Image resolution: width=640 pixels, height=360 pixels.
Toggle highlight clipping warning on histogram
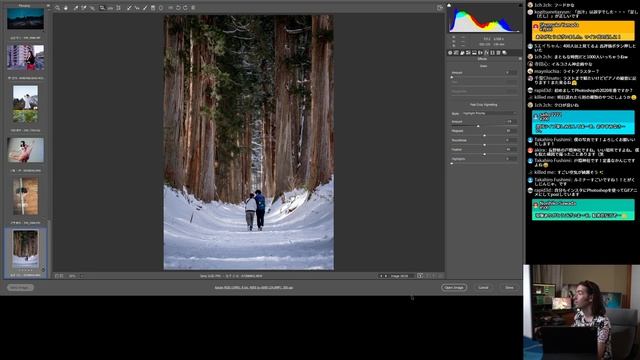coord(520,6)
